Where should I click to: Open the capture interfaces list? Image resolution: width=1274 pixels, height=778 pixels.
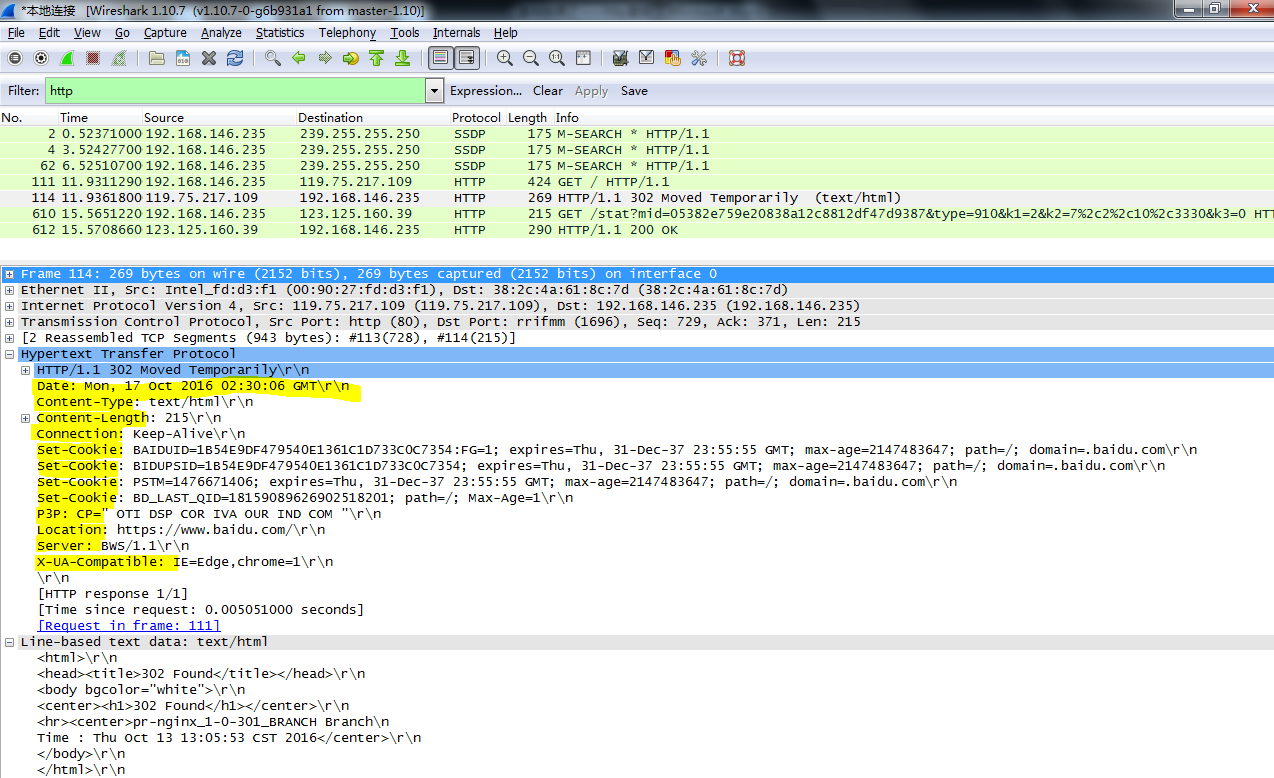pos(15,58)
